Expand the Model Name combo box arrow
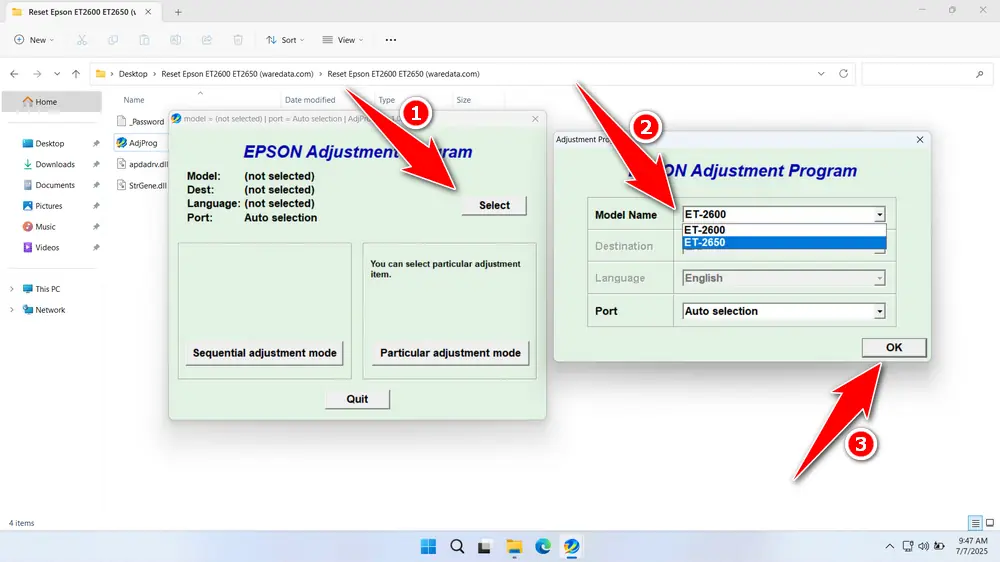 879,215
